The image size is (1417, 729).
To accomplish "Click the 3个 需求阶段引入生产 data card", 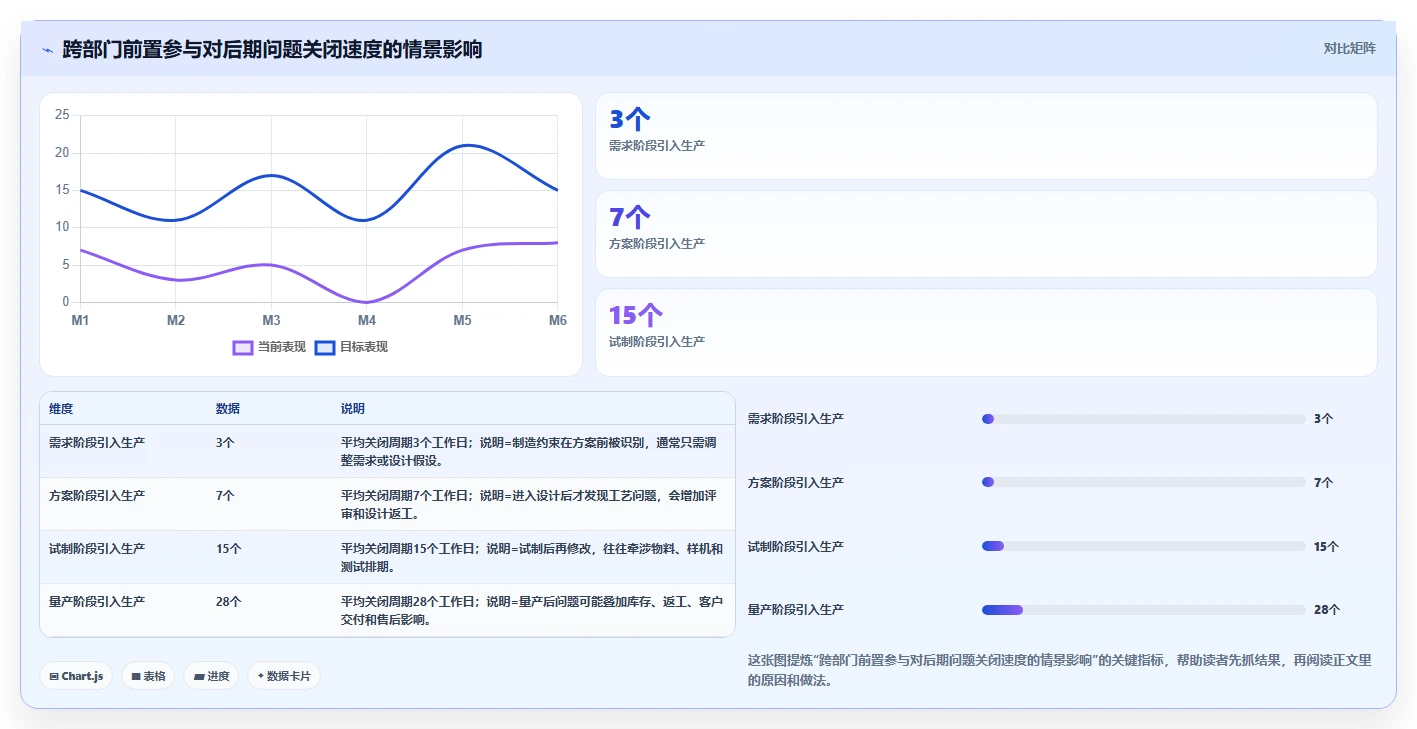I will click(x=986, y=136).
